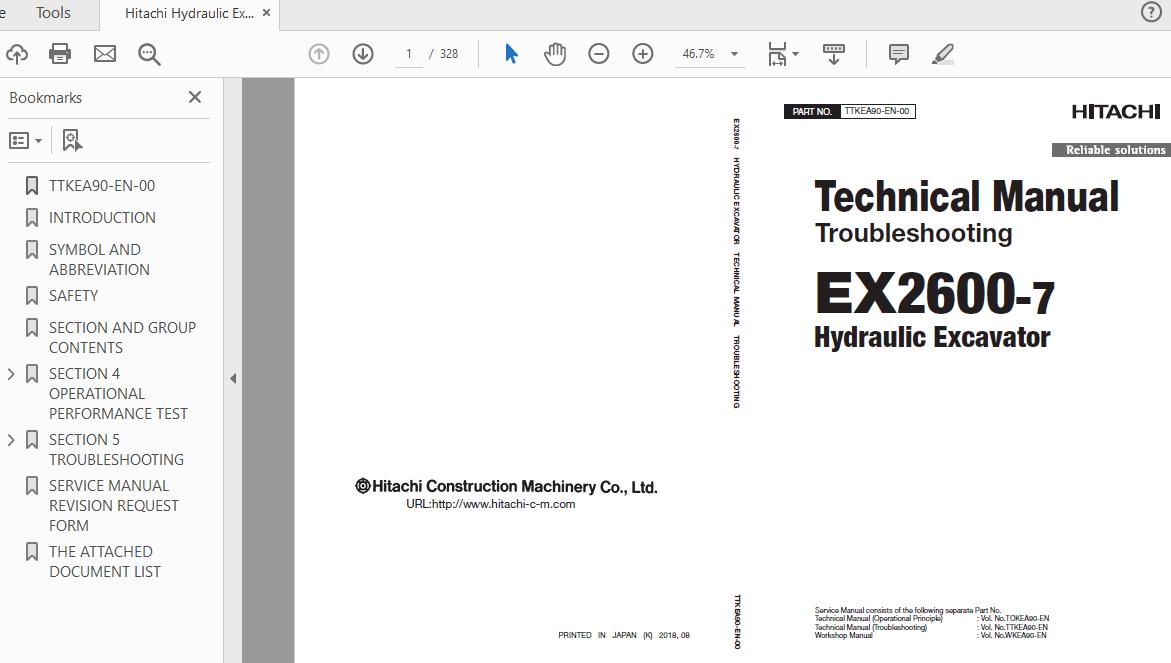Zoom in with the plus icon
The height and width of the screenshot is (663, 1171).
click(x=643, y=54)
